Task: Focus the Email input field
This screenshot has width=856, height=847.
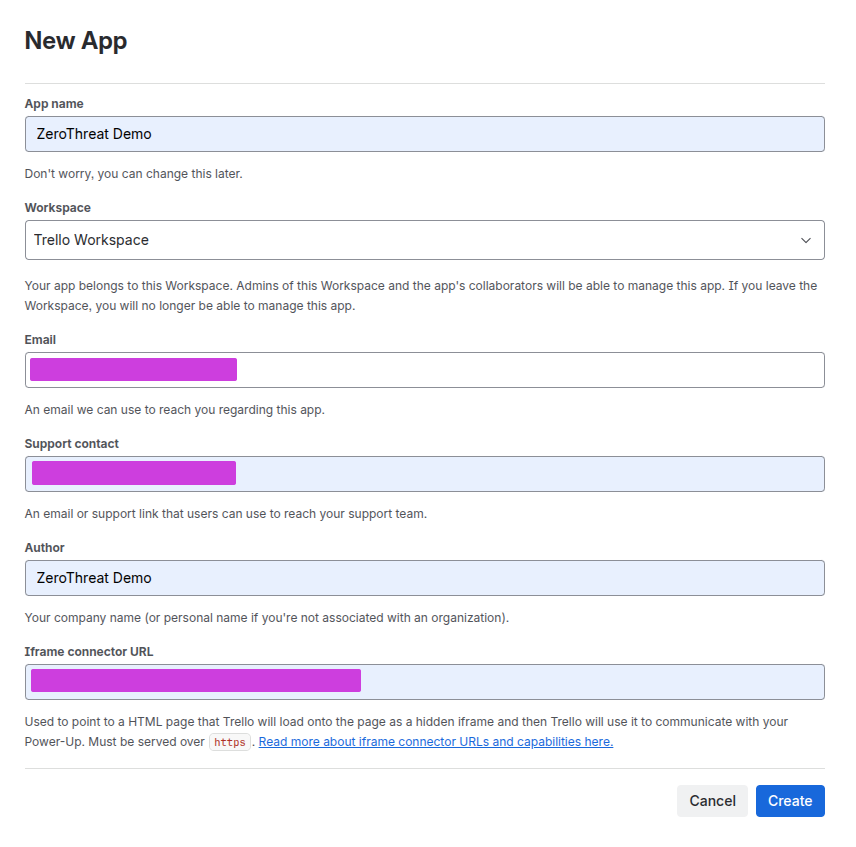Action: tap(424, 370)
